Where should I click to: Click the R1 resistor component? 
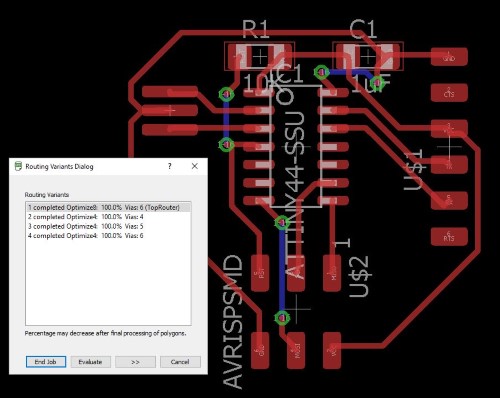(259, 56)
